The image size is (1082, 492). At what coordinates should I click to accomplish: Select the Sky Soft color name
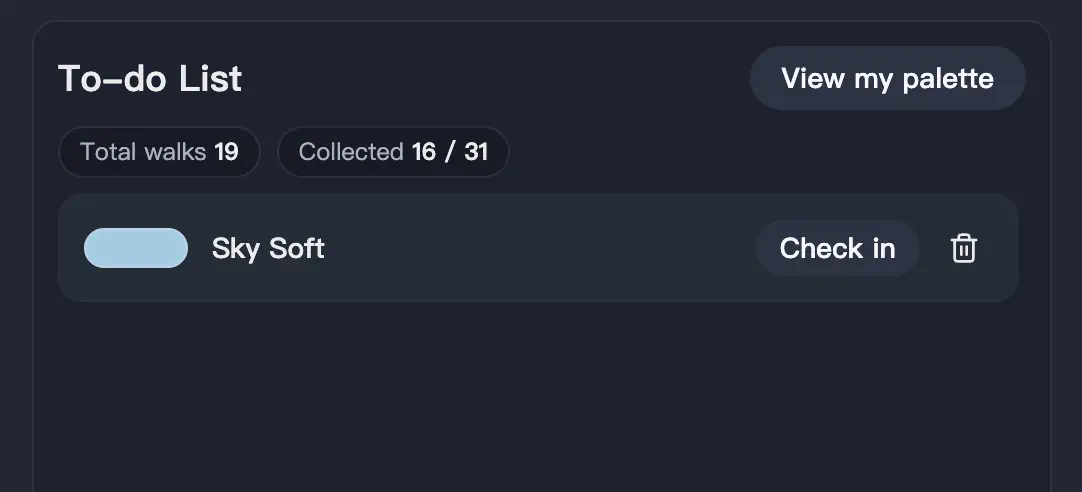click(268, 248)
